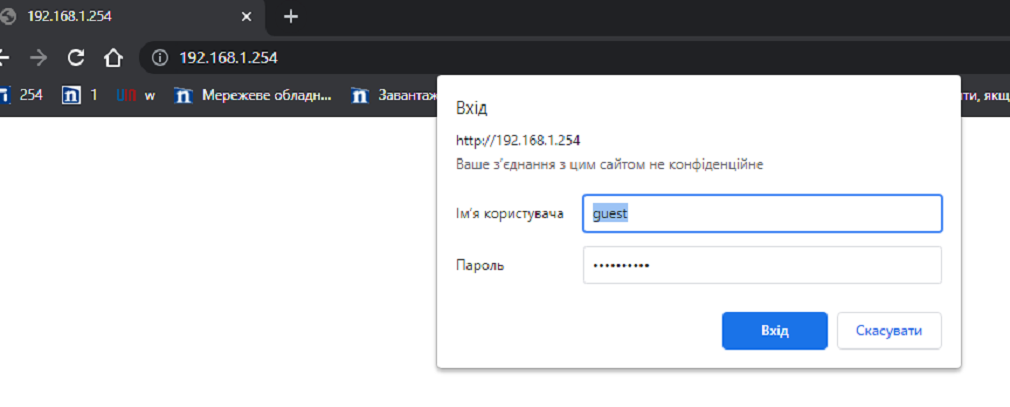Viewport: 1010px width, 407px height.
Task: Click the "Пароль" password field
Action: point(762,265)
